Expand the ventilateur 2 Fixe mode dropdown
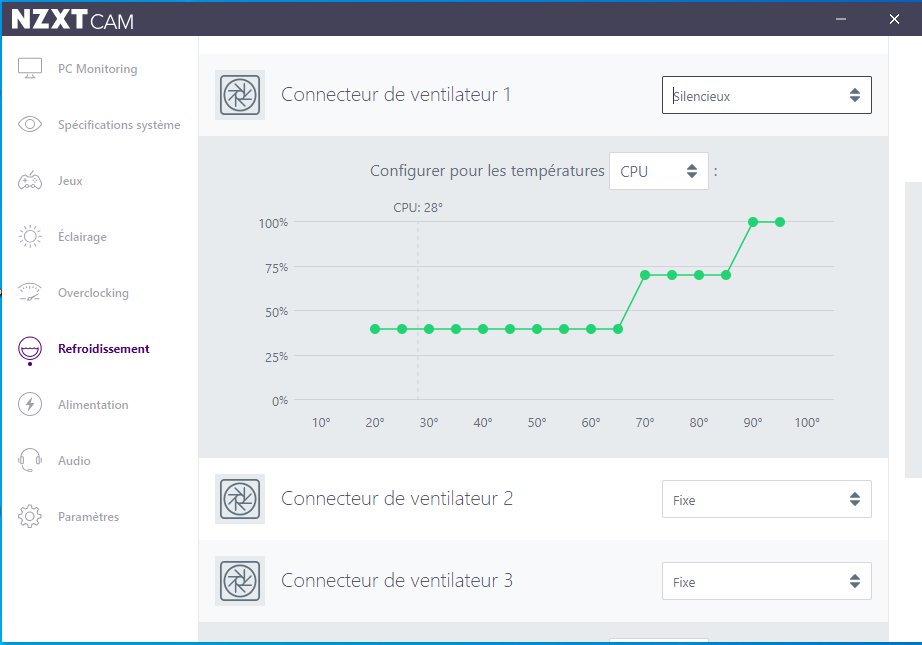This screenshot has height=645, width=922. tap(766, 499)
